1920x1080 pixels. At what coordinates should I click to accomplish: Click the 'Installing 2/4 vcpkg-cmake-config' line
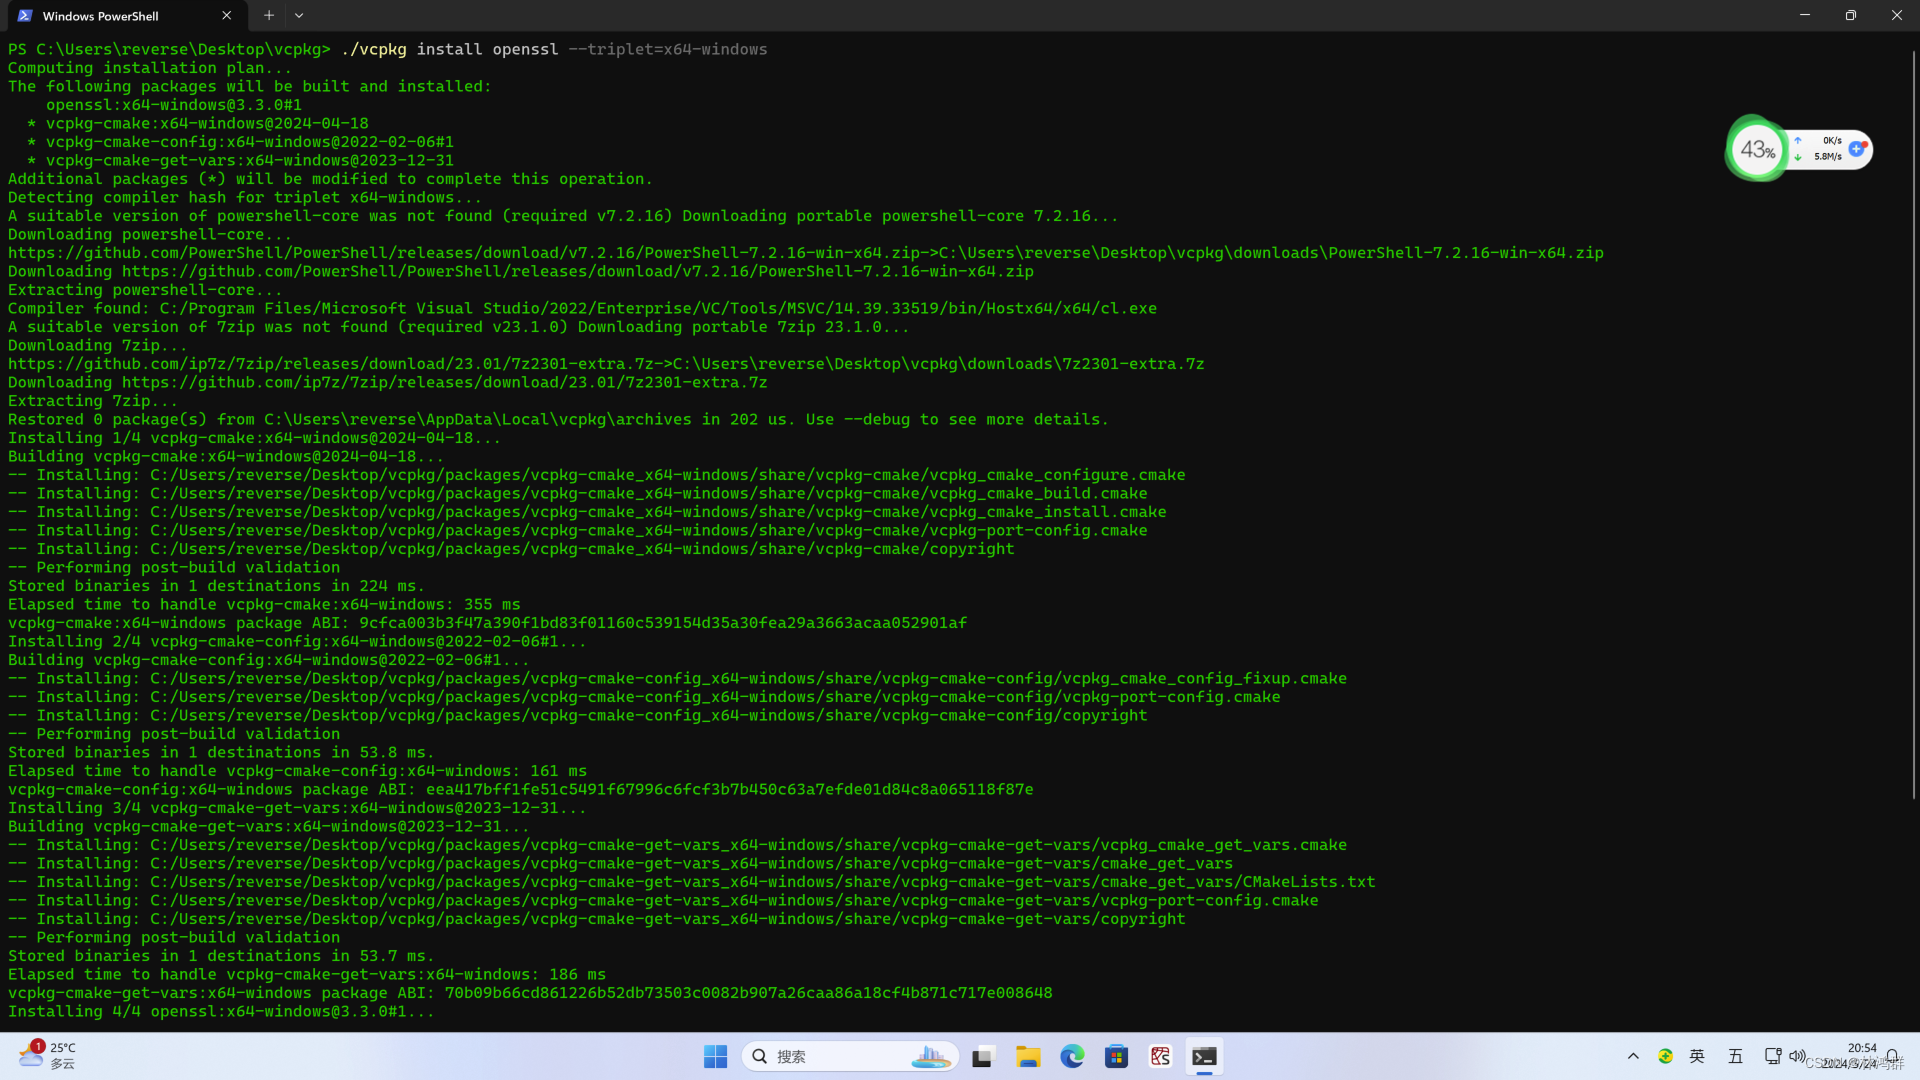(x=297, y=642)
